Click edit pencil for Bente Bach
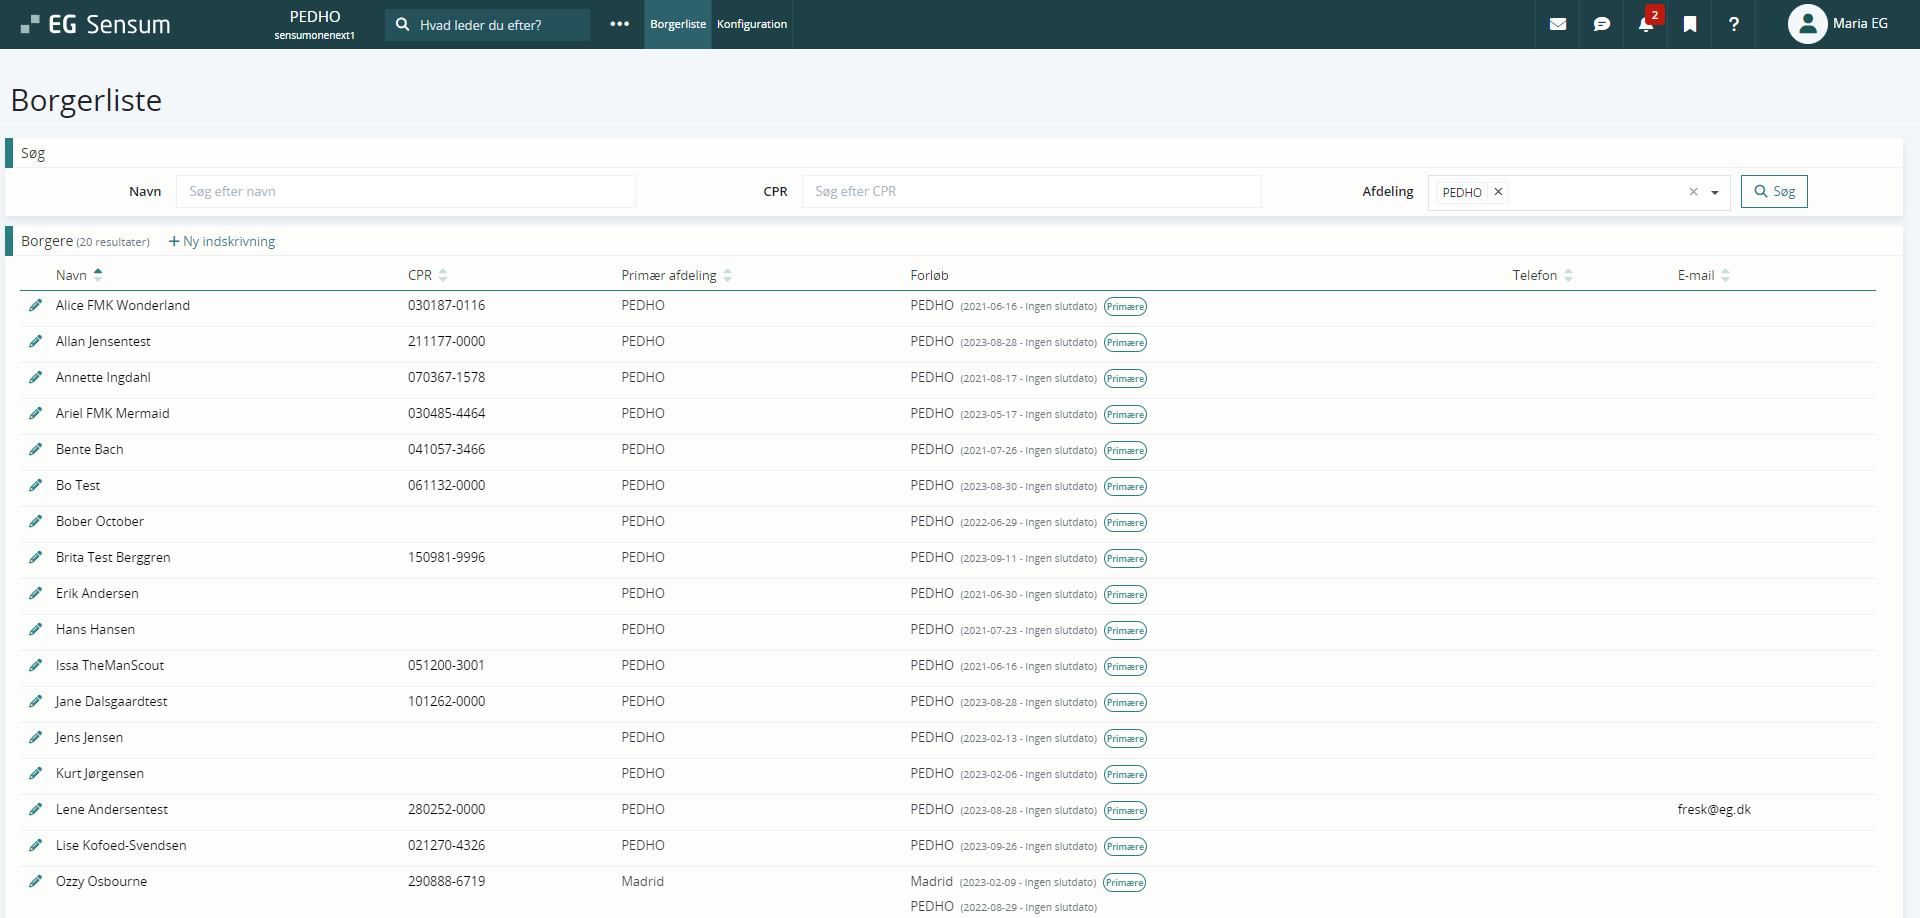This screenshot has height=918, width=1920. (36, 449)
